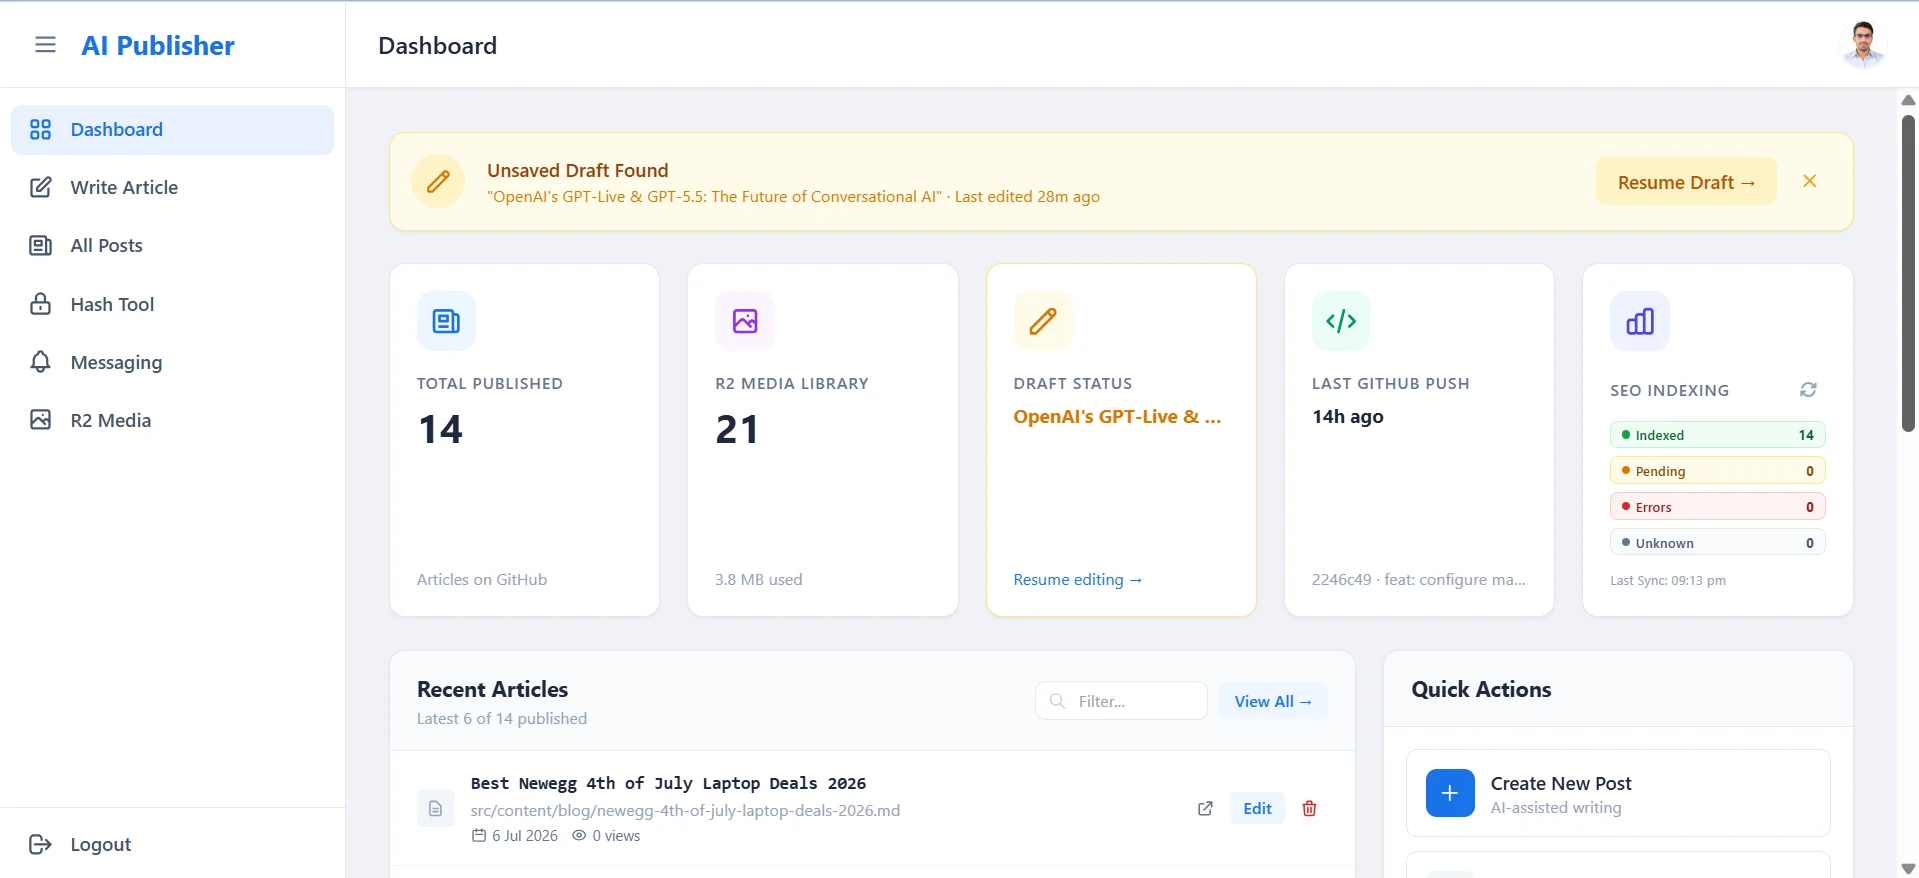
Task: Click the 2246c49 commit message text
Action: coord(1418,580)
